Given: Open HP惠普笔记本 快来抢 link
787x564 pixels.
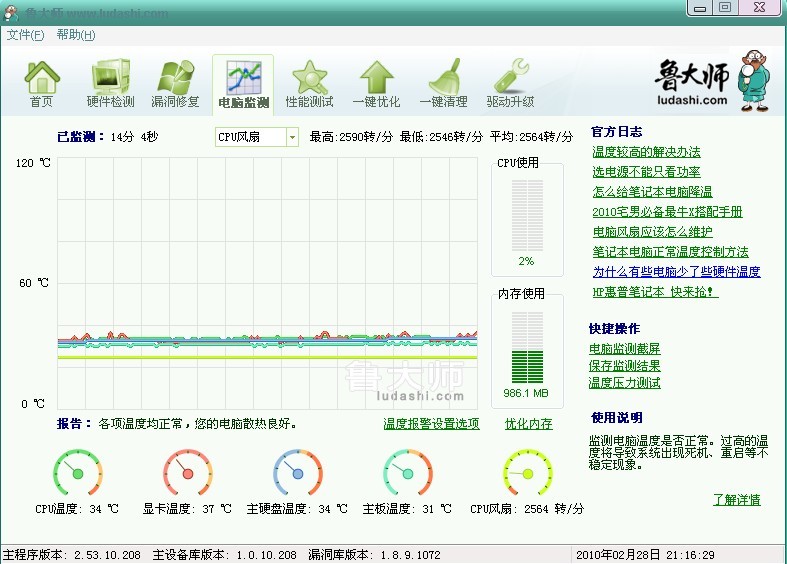Looking at the screenshot, I should click(x=655, y=292).
